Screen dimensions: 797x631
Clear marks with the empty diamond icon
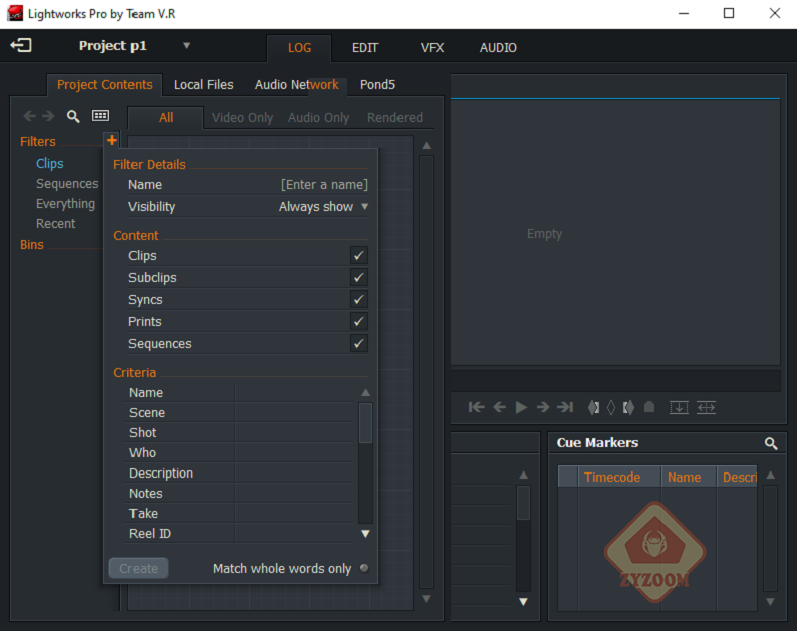611,407
